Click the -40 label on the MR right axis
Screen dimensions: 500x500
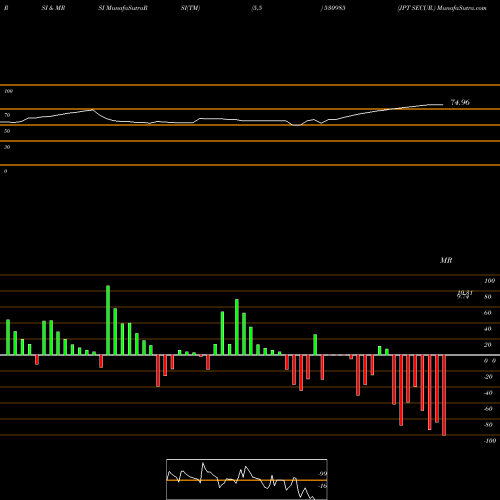[x=488, y=393]
